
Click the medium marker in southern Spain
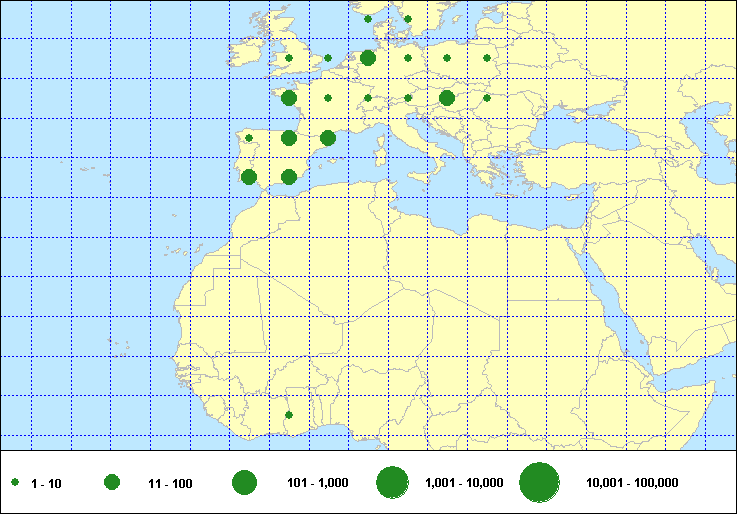pos(289,177)
